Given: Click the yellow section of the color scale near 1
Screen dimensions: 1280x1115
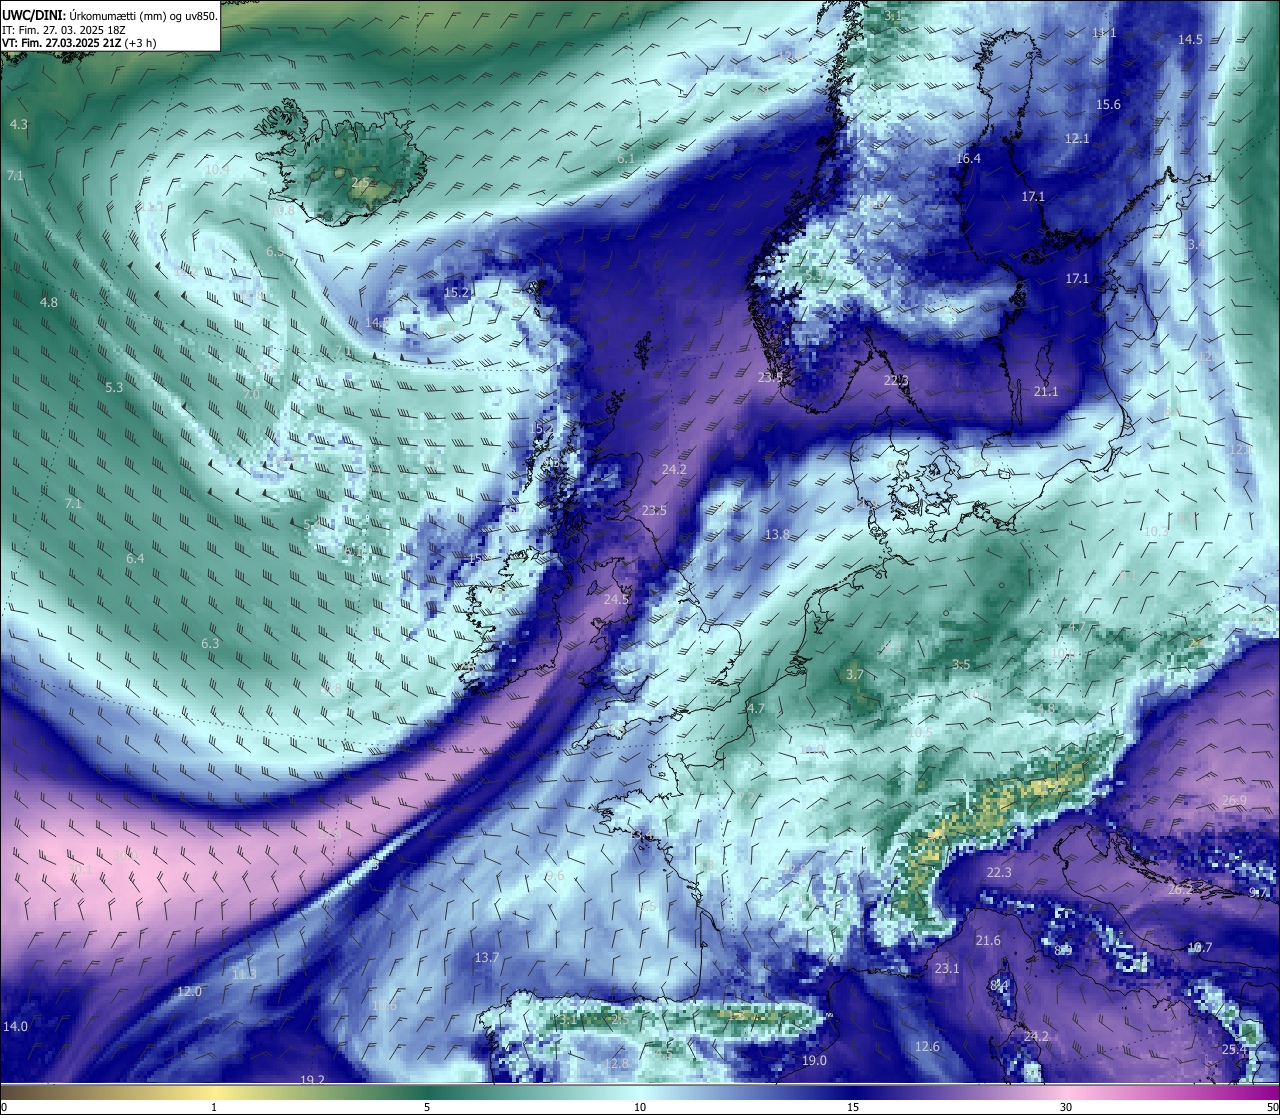Looking at the screenshot, I should tap(213, 1092).
